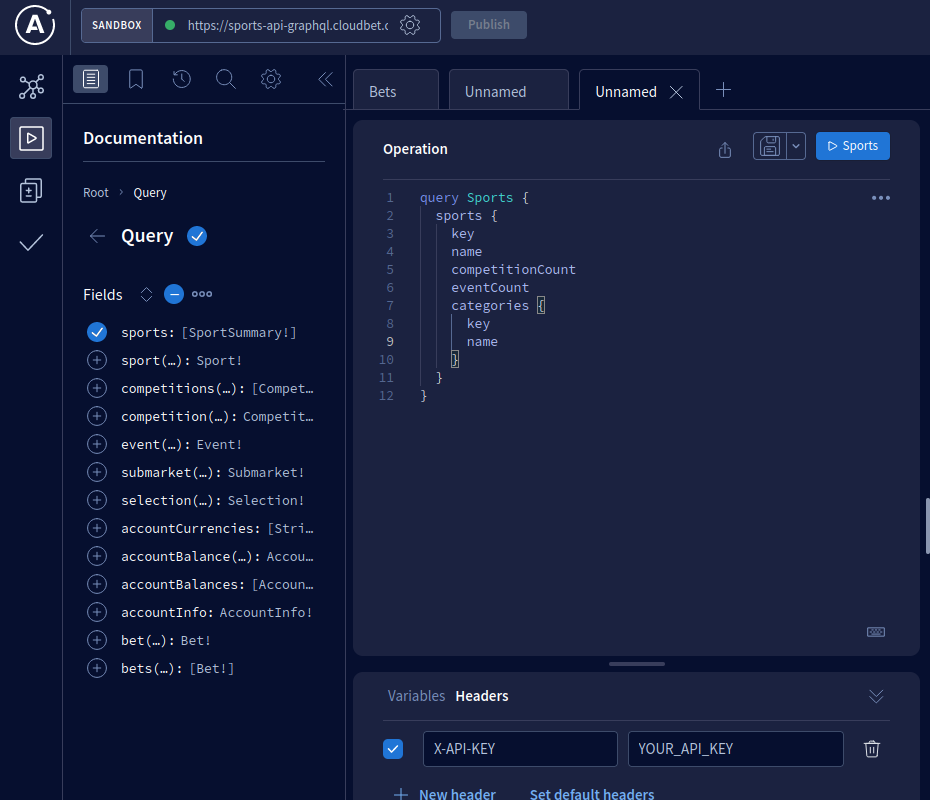Screen dimensions: 930x800
Task: Open the Explorer settings gear icon
Action: click(271, 79)
